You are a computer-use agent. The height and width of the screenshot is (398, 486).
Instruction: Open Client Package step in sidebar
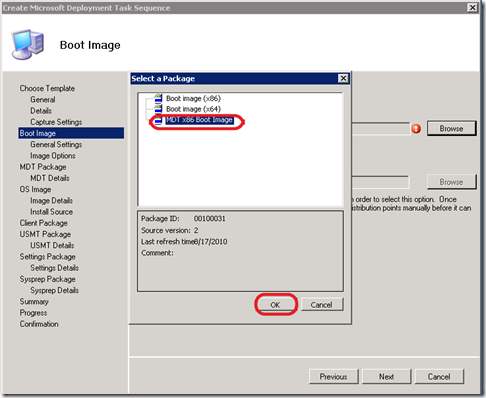click(x=43, y=223)
